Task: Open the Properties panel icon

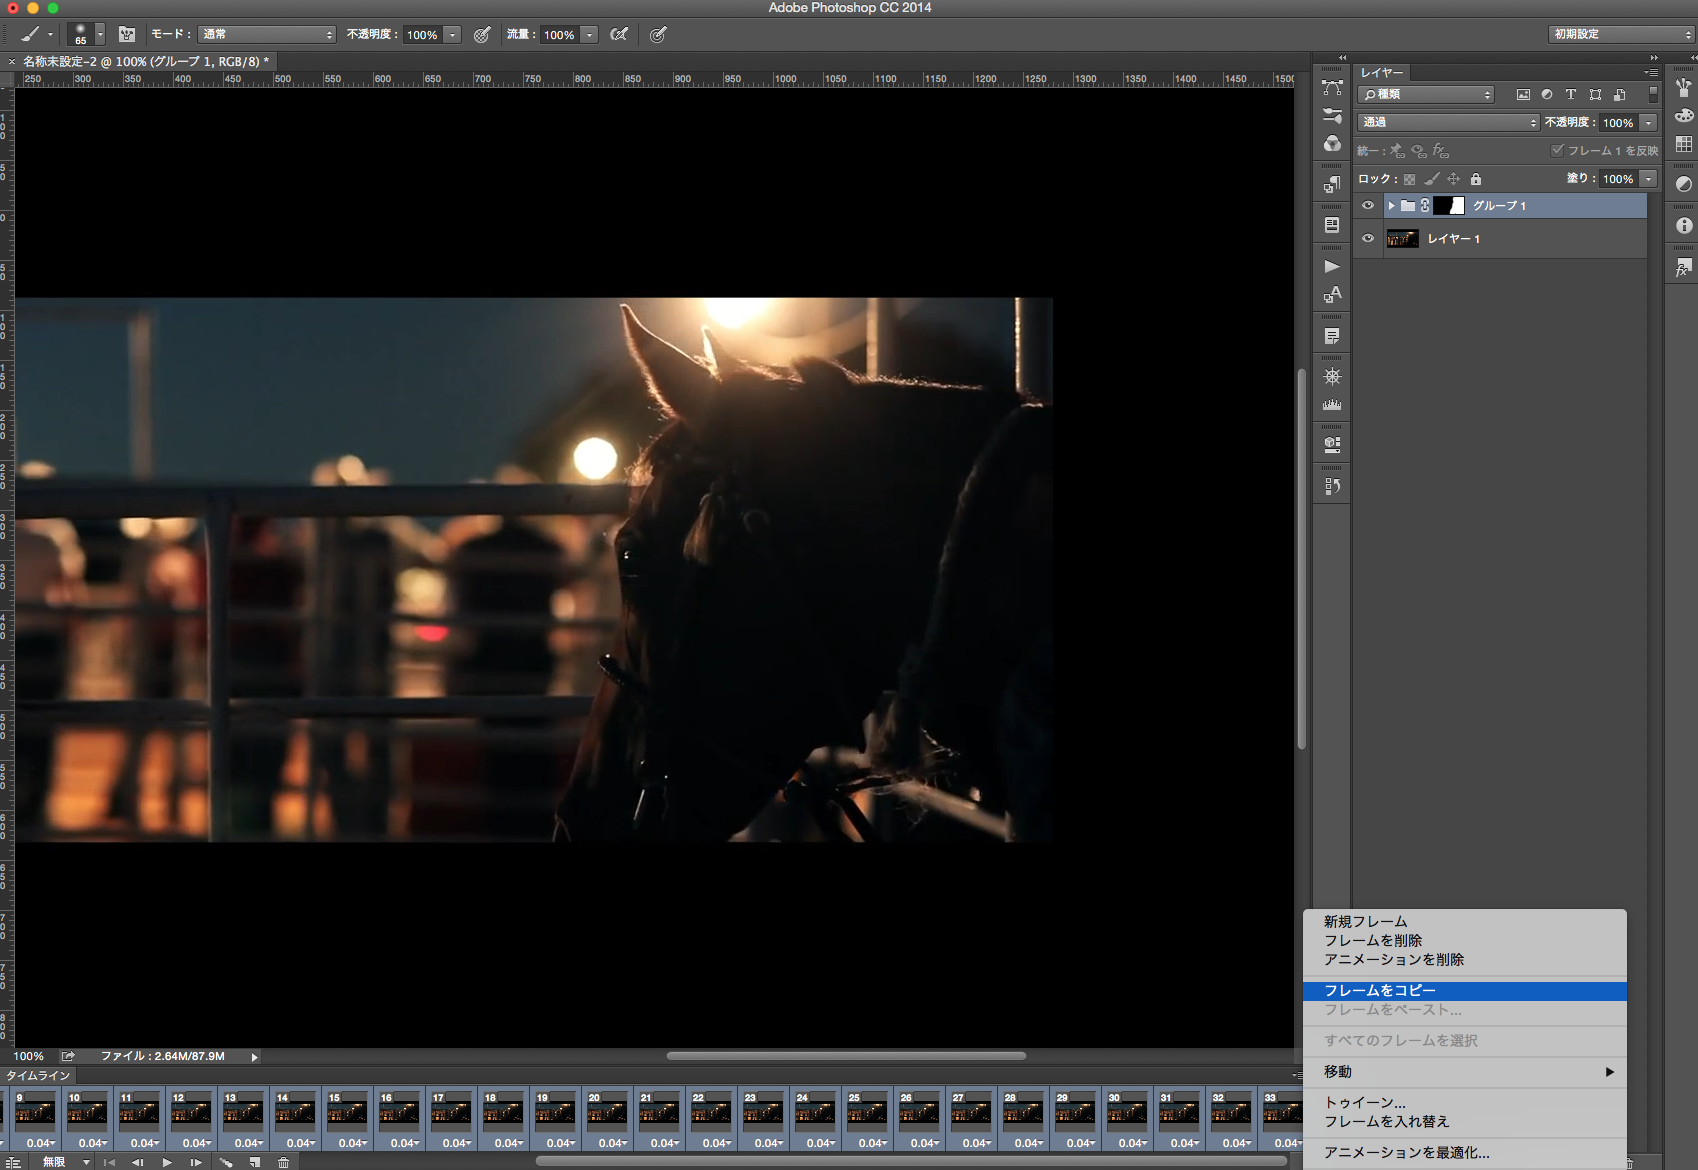Action: [x=1332, y=225]
